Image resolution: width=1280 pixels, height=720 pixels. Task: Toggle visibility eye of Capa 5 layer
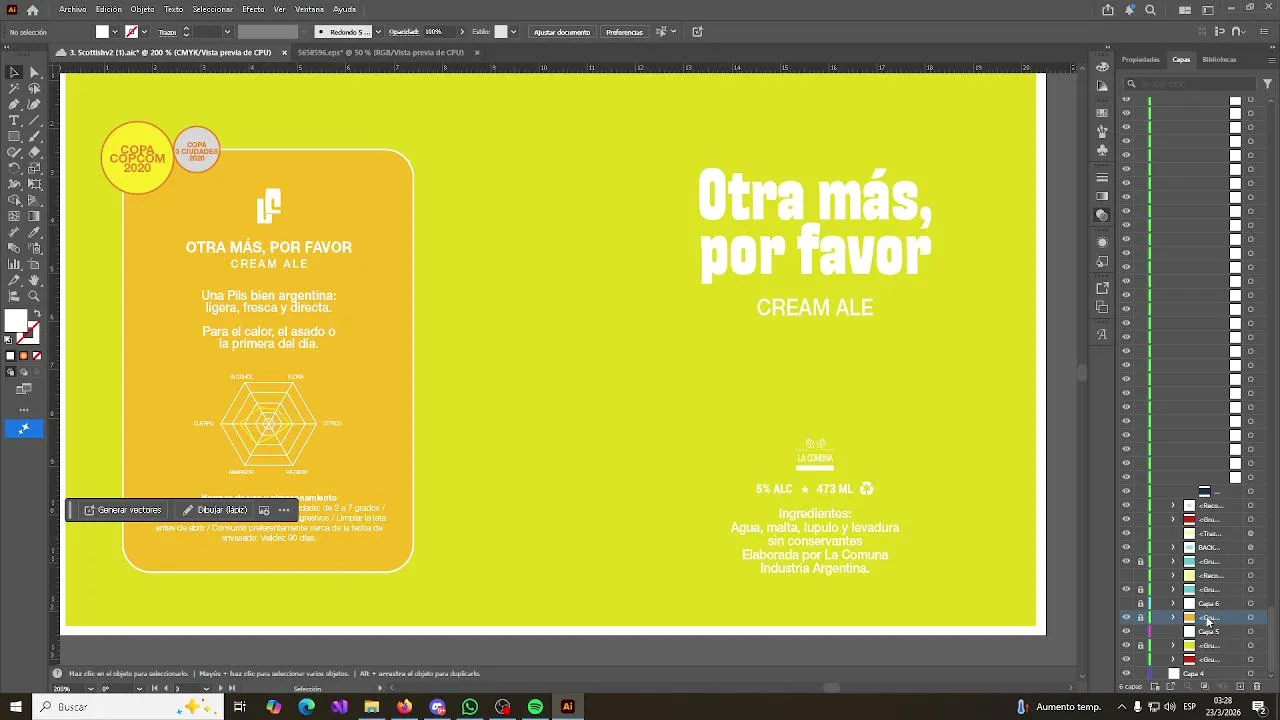(1126, 632)
